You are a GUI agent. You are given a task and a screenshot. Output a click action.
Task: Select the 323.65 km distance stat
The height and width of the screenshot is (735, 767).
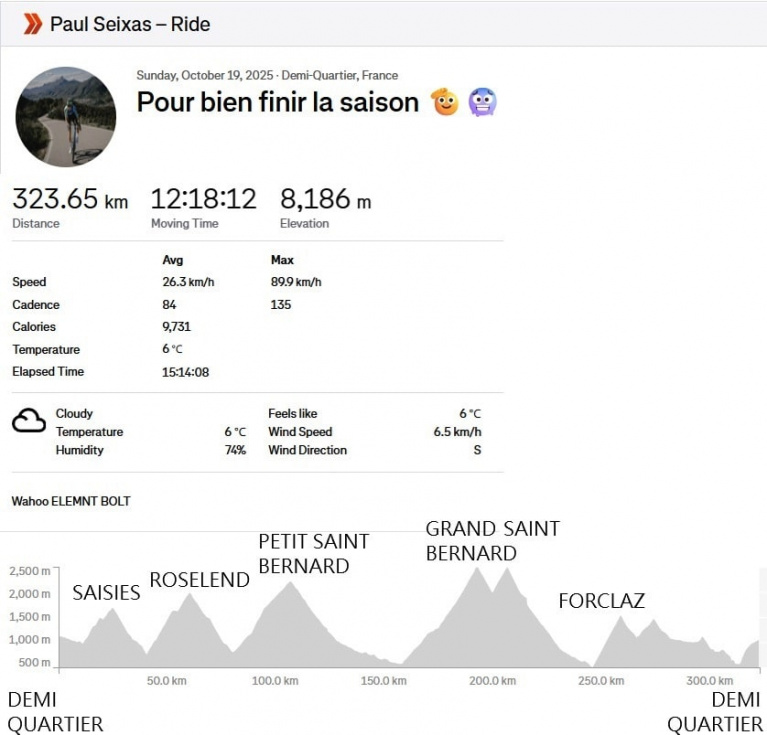(x=70, y=199)
